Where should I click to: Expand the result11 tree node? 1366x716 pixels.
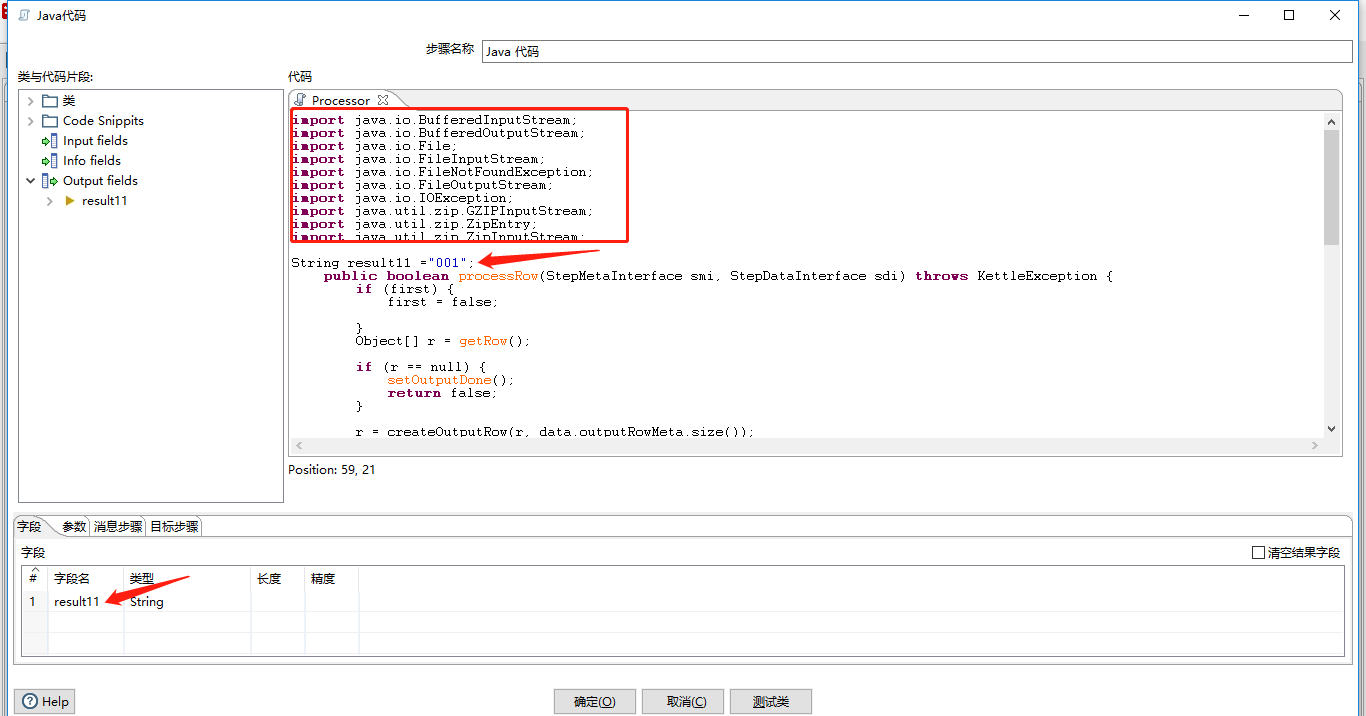coord(49,200)
